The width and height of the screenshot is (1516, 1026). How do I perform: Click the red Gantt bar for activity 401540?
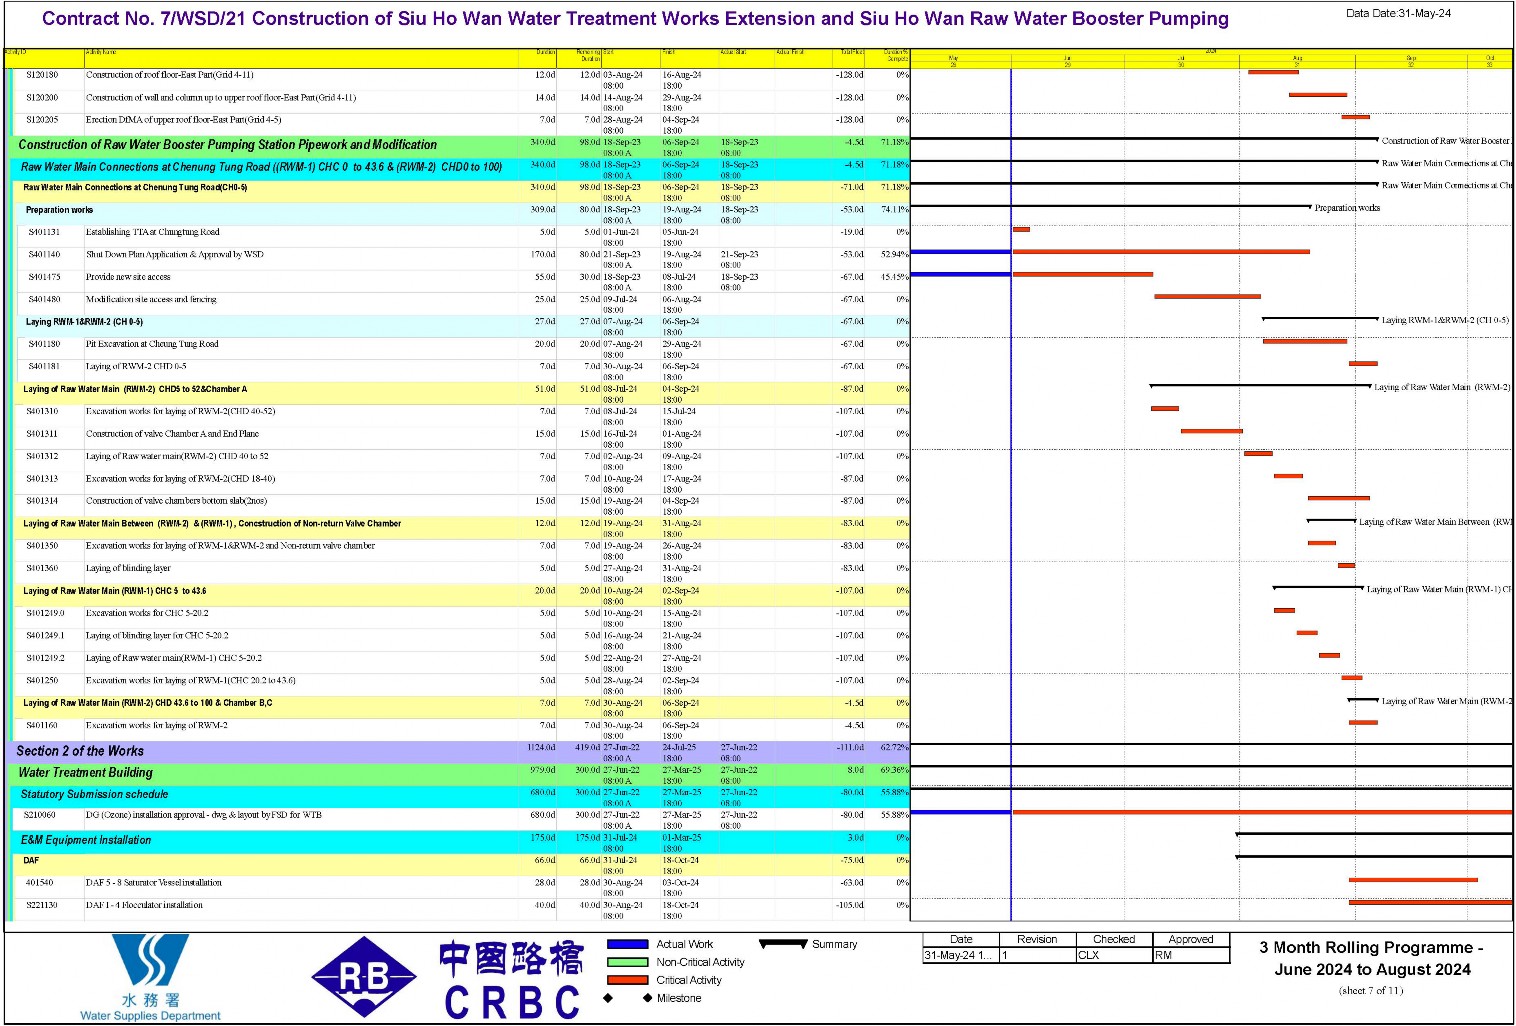tap(1413, 881)
